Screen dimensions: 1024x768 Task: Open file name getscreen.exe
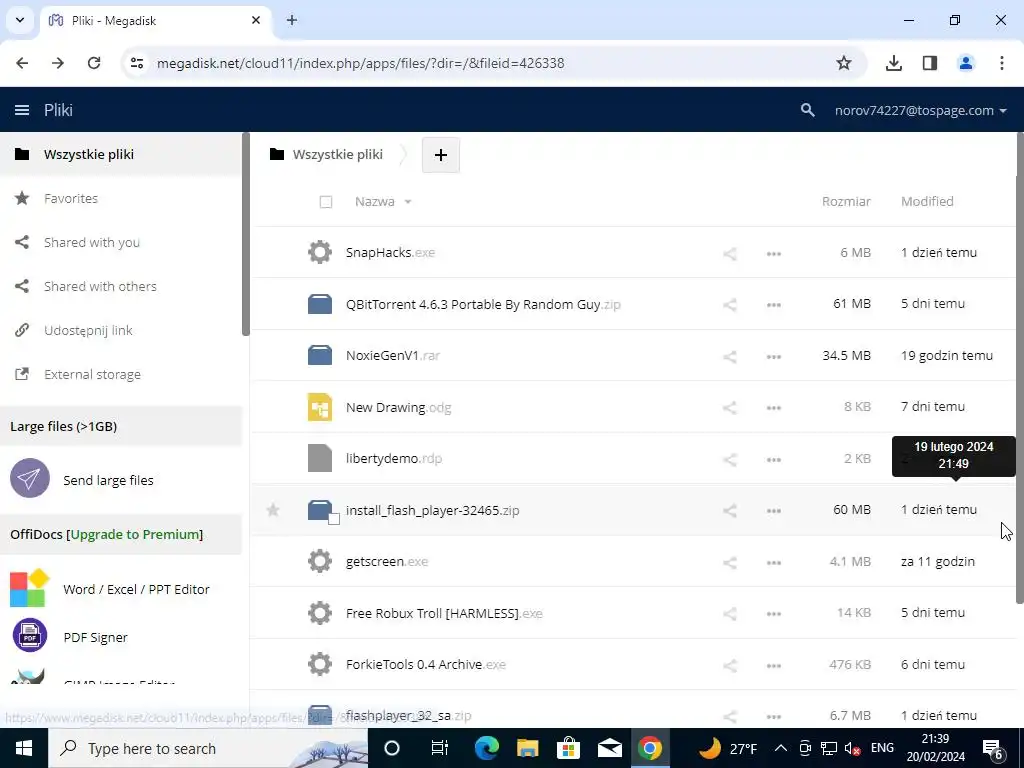[387, 561]
